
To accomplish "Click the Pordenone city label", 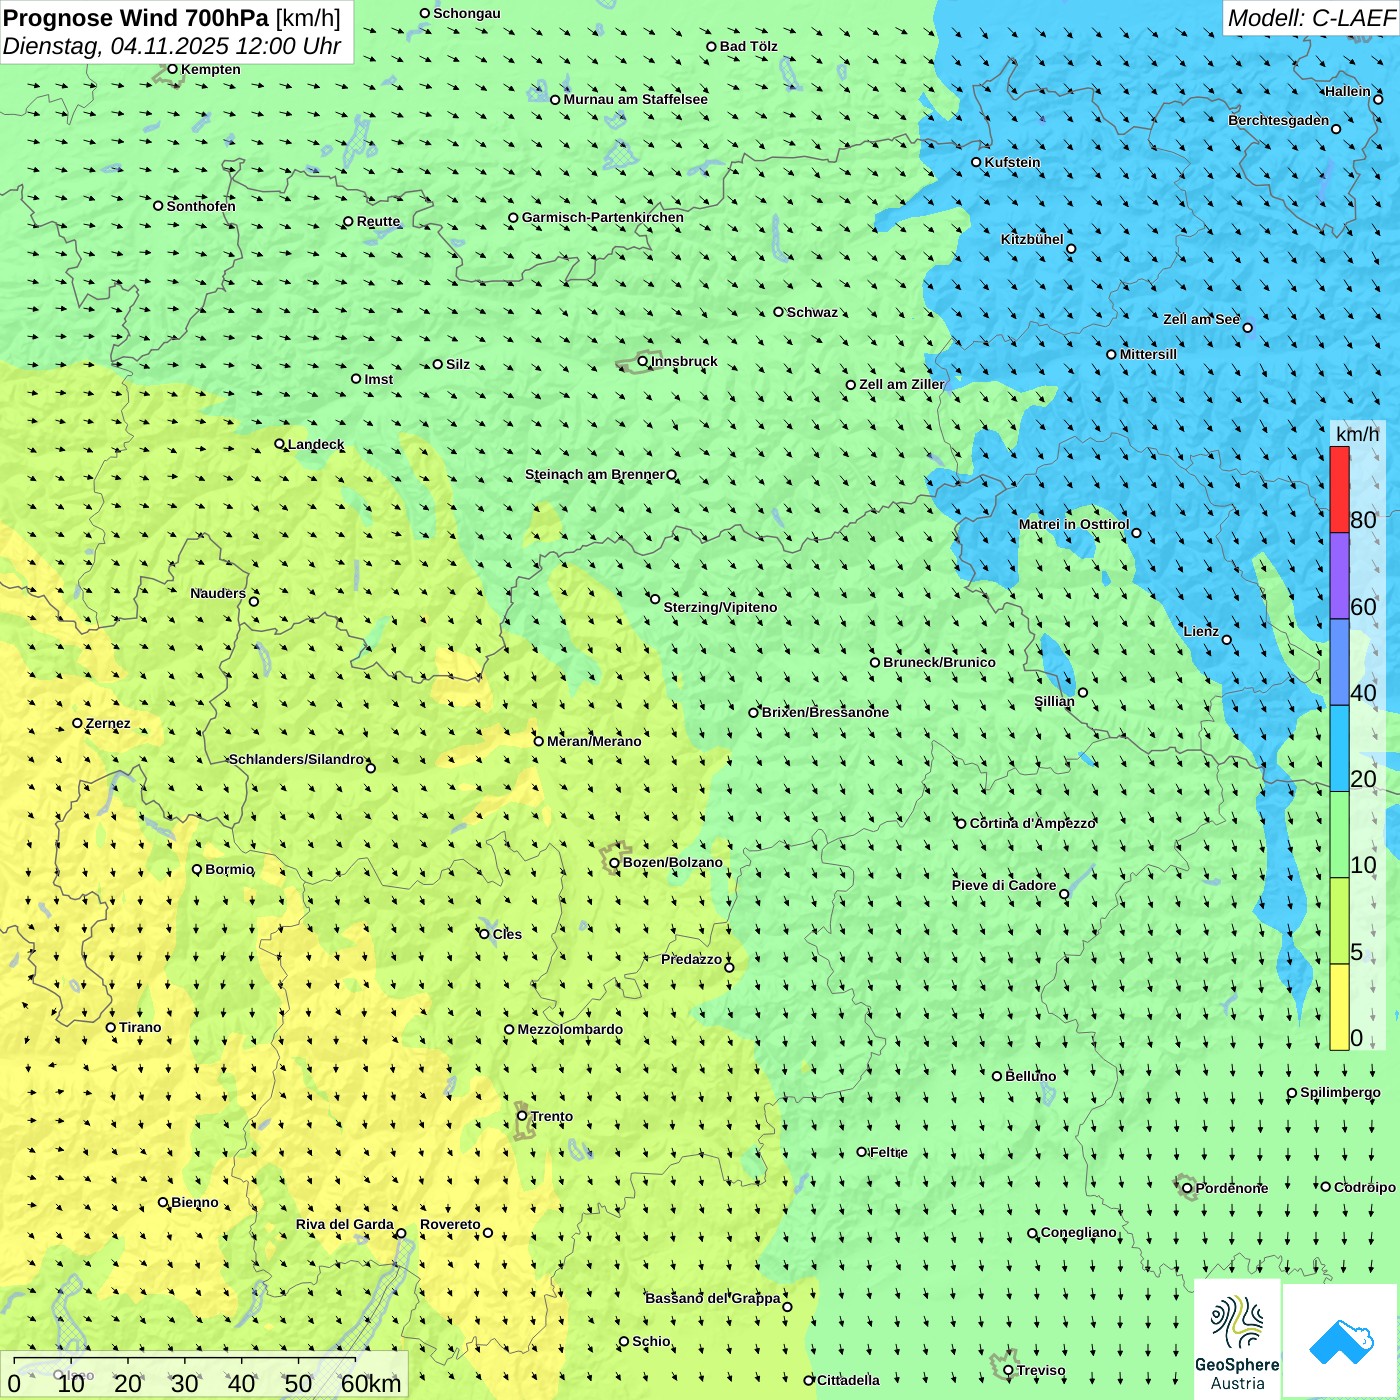I will (x=1232, y=1188).
